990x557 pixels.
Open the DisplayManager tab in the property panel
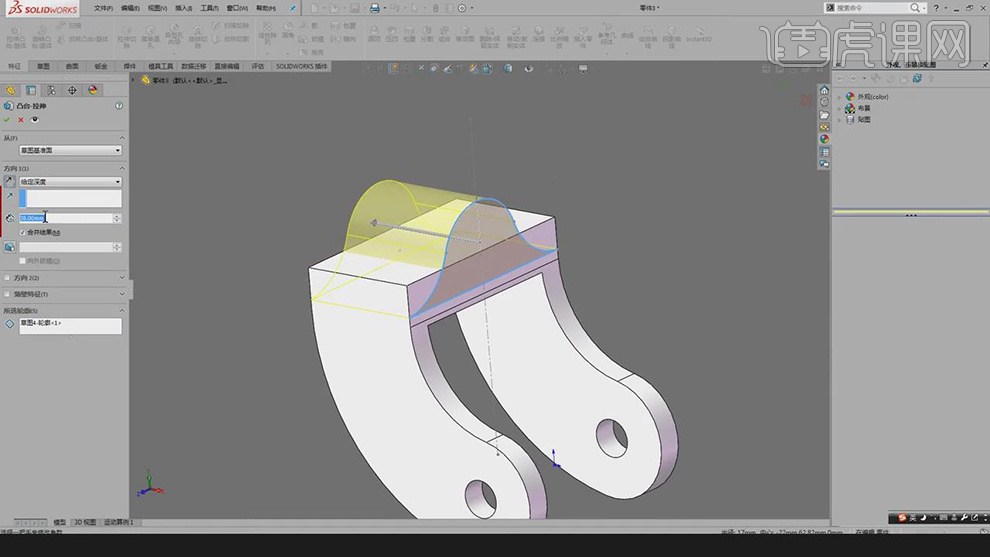93,90
